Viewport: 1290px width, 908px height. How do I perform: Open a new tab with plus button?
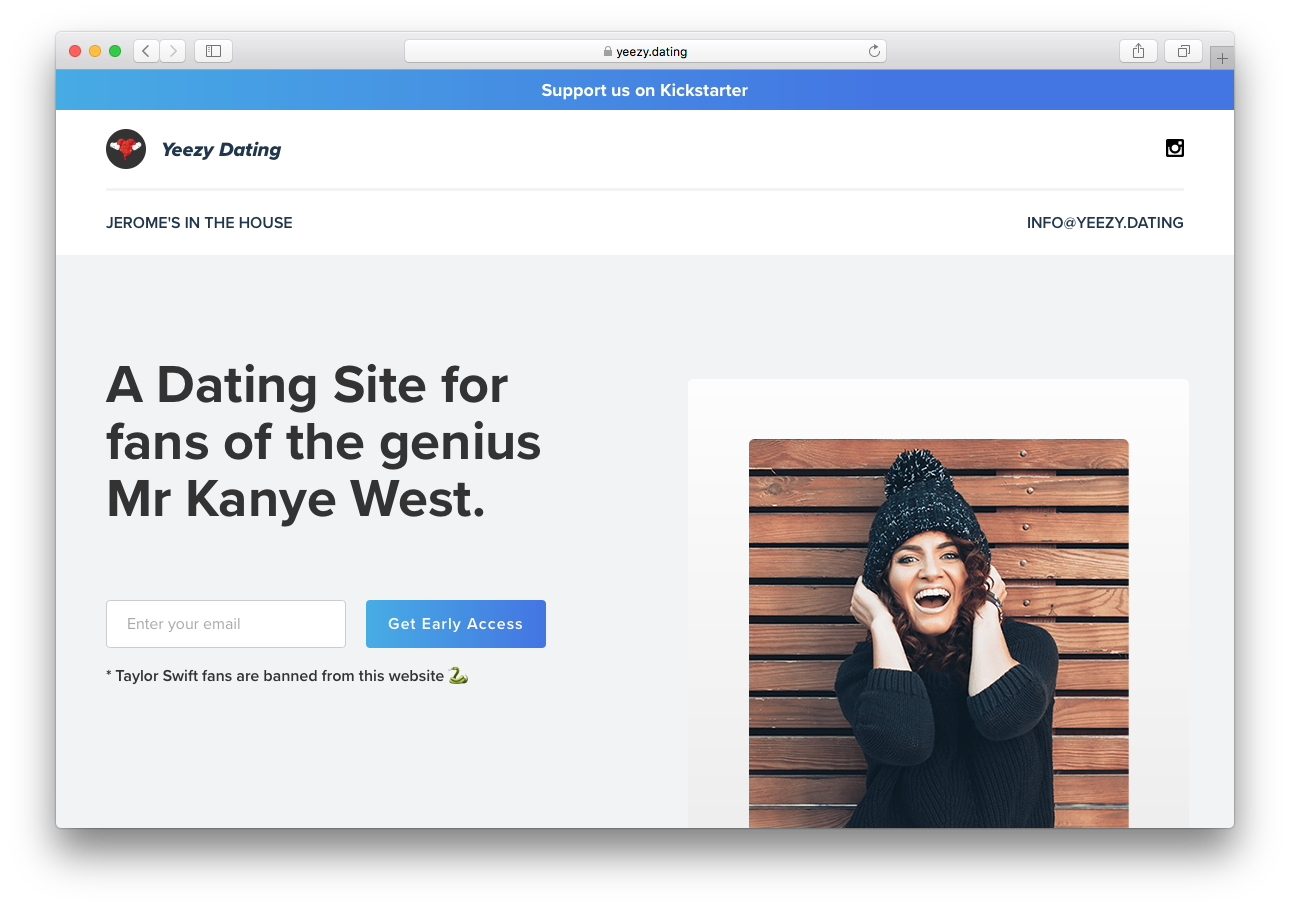[x=1222, y=58]
